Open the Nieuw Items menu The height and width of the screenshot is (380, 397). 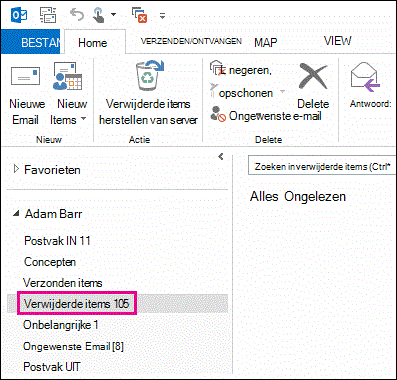(68, 95)
